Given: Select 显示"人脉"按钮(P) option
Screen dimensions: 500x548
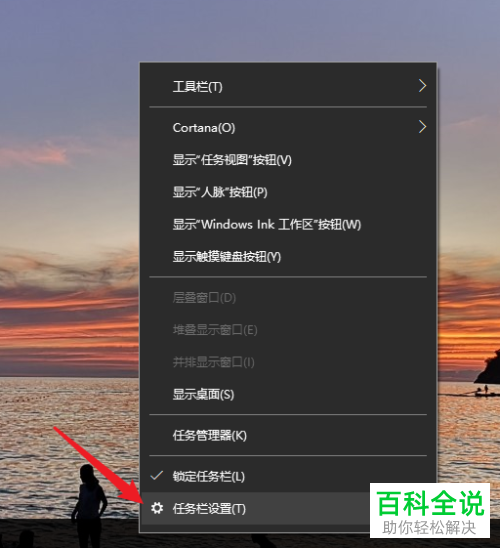Looking at the screenshot, I should click(288, 192).
